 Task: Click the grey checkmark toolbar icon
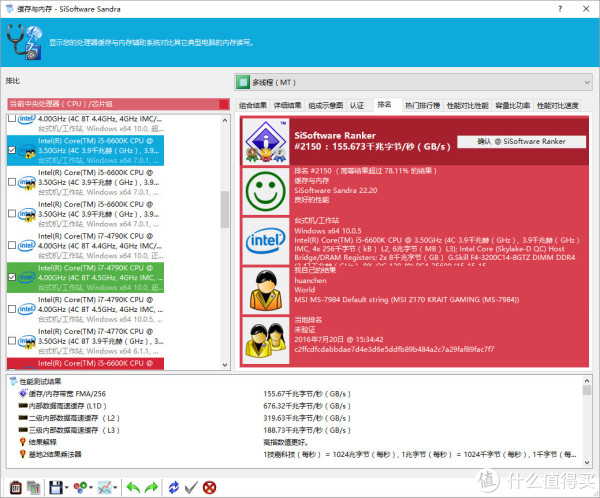191,487
